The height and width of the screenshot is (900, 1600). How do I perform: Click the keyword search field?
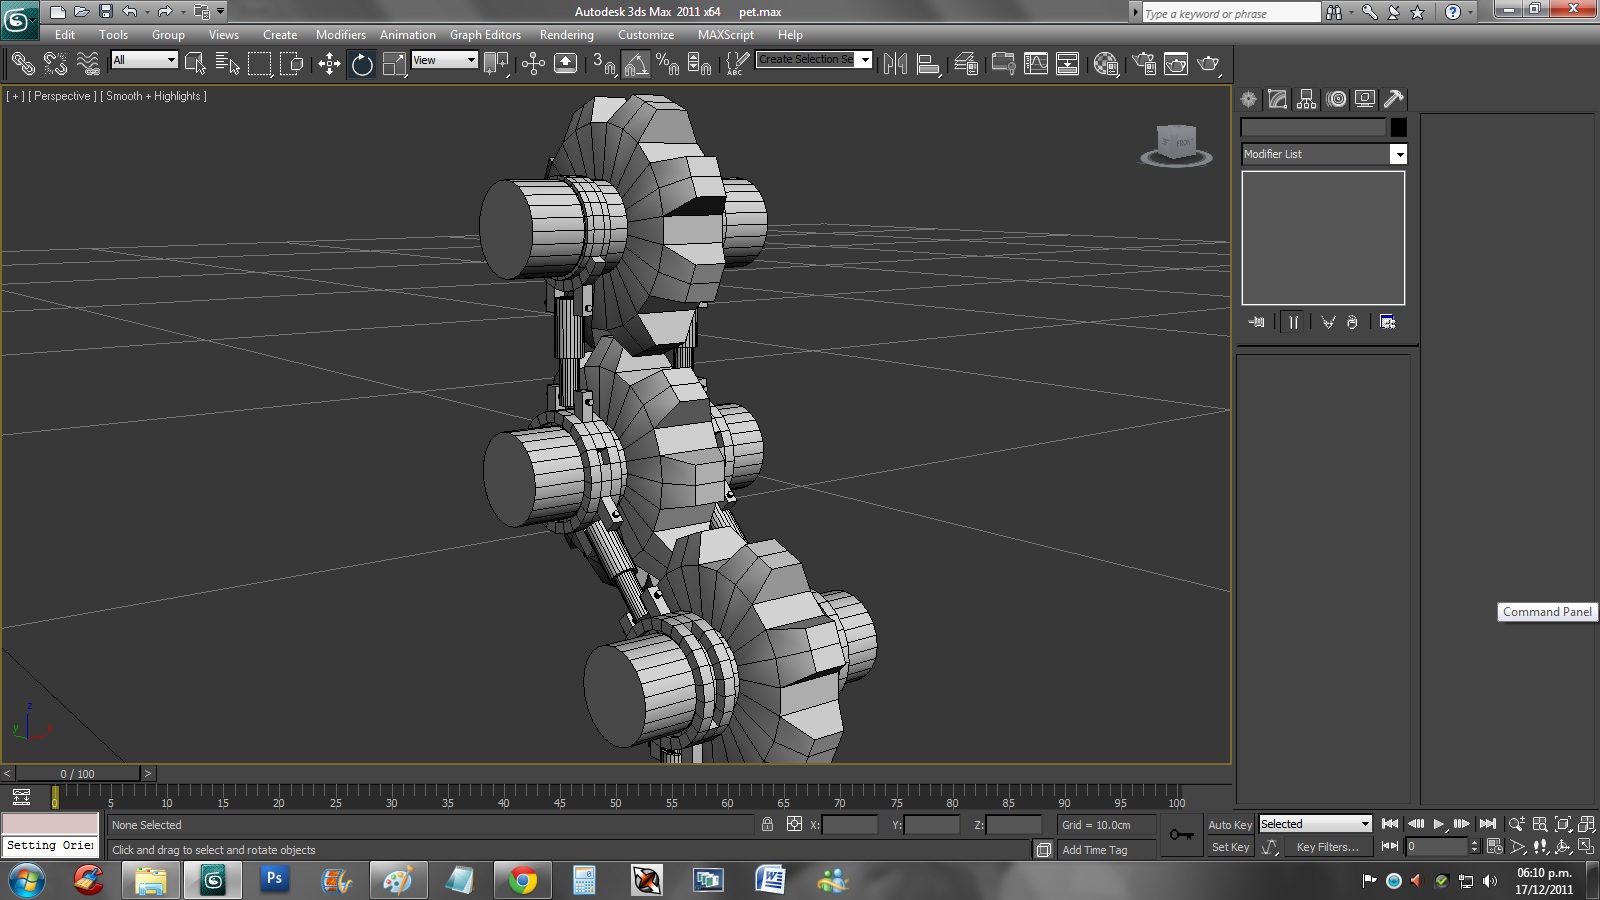click(x=1231, y=13)
